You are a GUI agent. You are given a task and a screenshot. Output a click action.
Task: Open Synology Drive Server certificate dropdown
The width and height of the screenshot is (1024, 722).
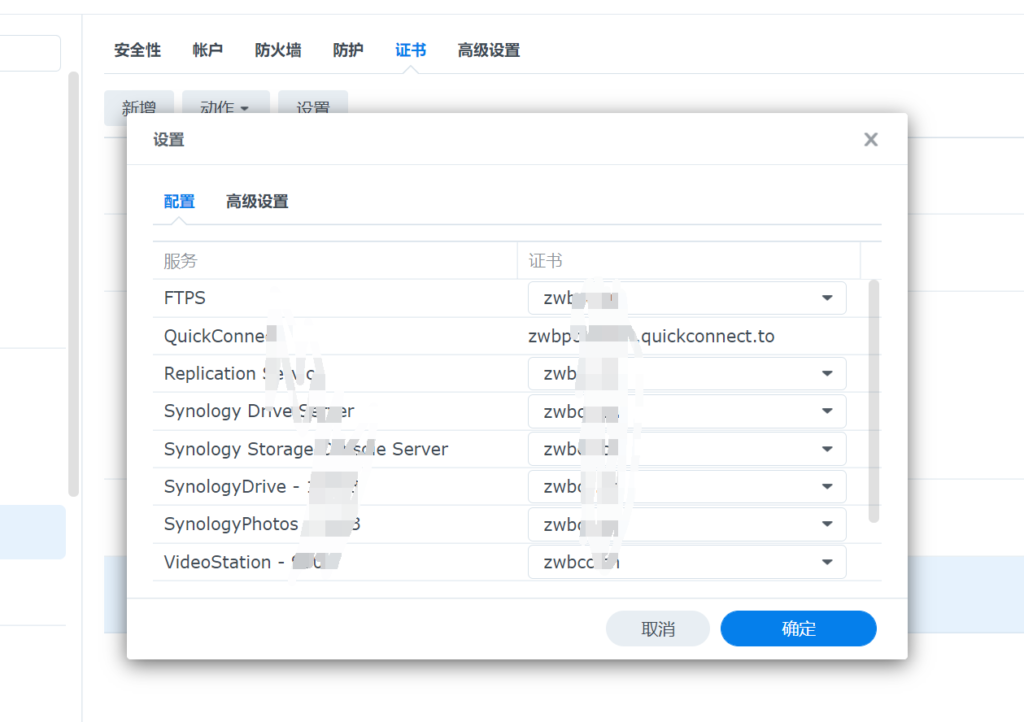(826, 411)
